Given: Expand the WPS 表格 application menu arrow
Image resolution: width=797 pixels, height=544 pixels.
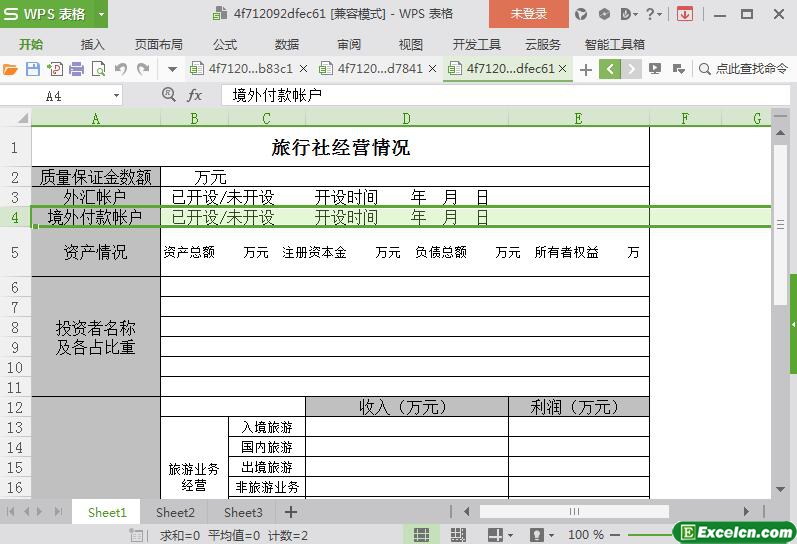Looking at the screenshot, I should pyautogui.click(x=101, y=14).
